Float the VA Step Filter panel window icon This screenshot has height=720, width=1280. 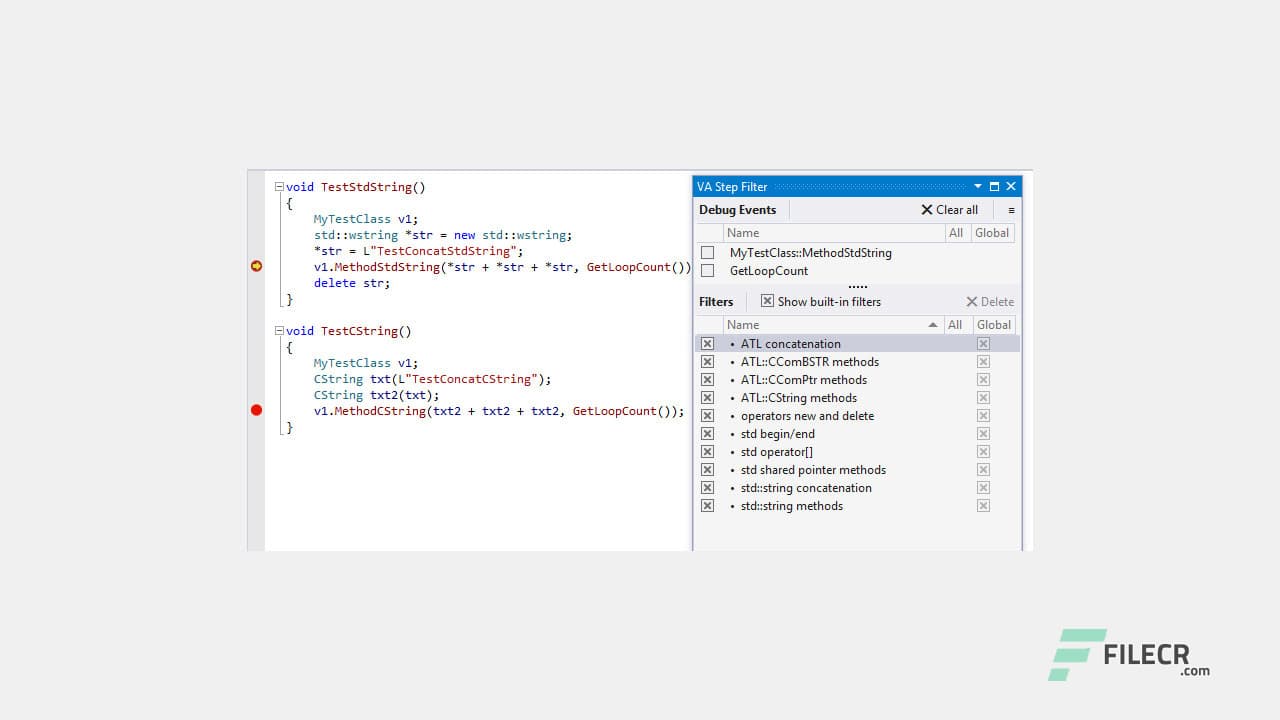point(994,186)
